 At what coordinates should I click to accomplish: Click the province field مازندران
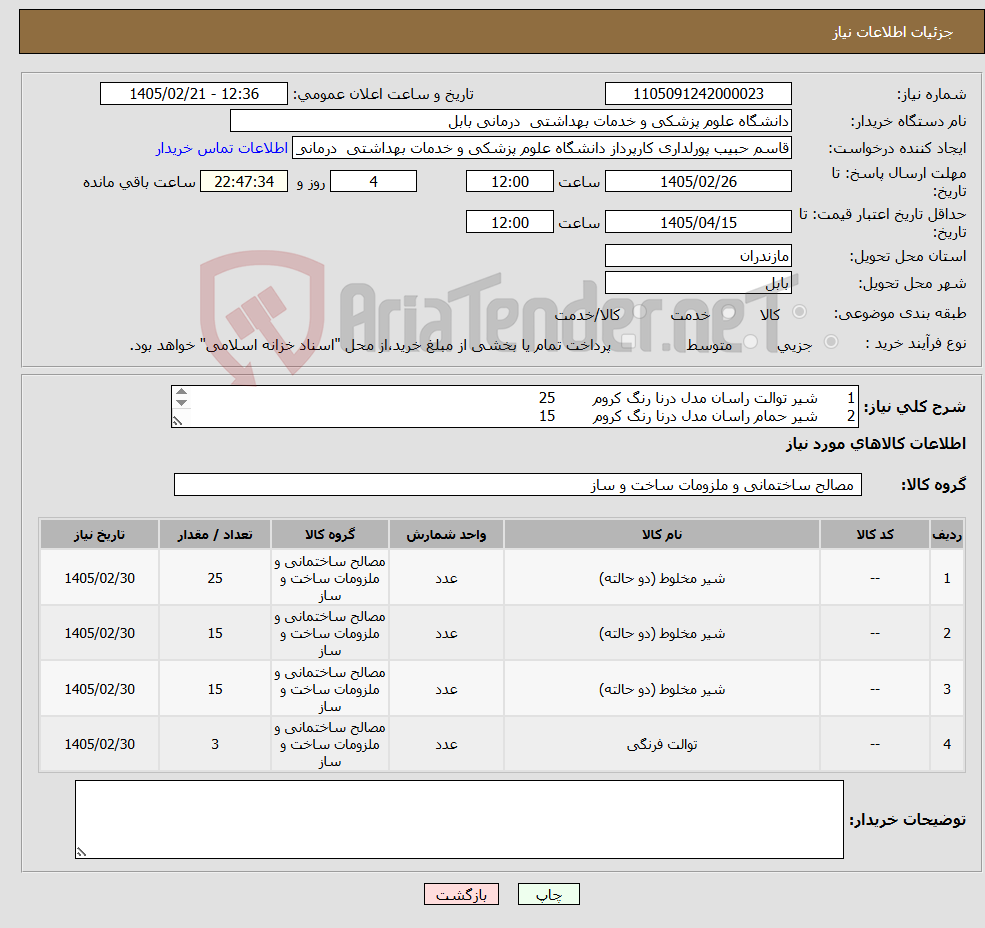698,256
